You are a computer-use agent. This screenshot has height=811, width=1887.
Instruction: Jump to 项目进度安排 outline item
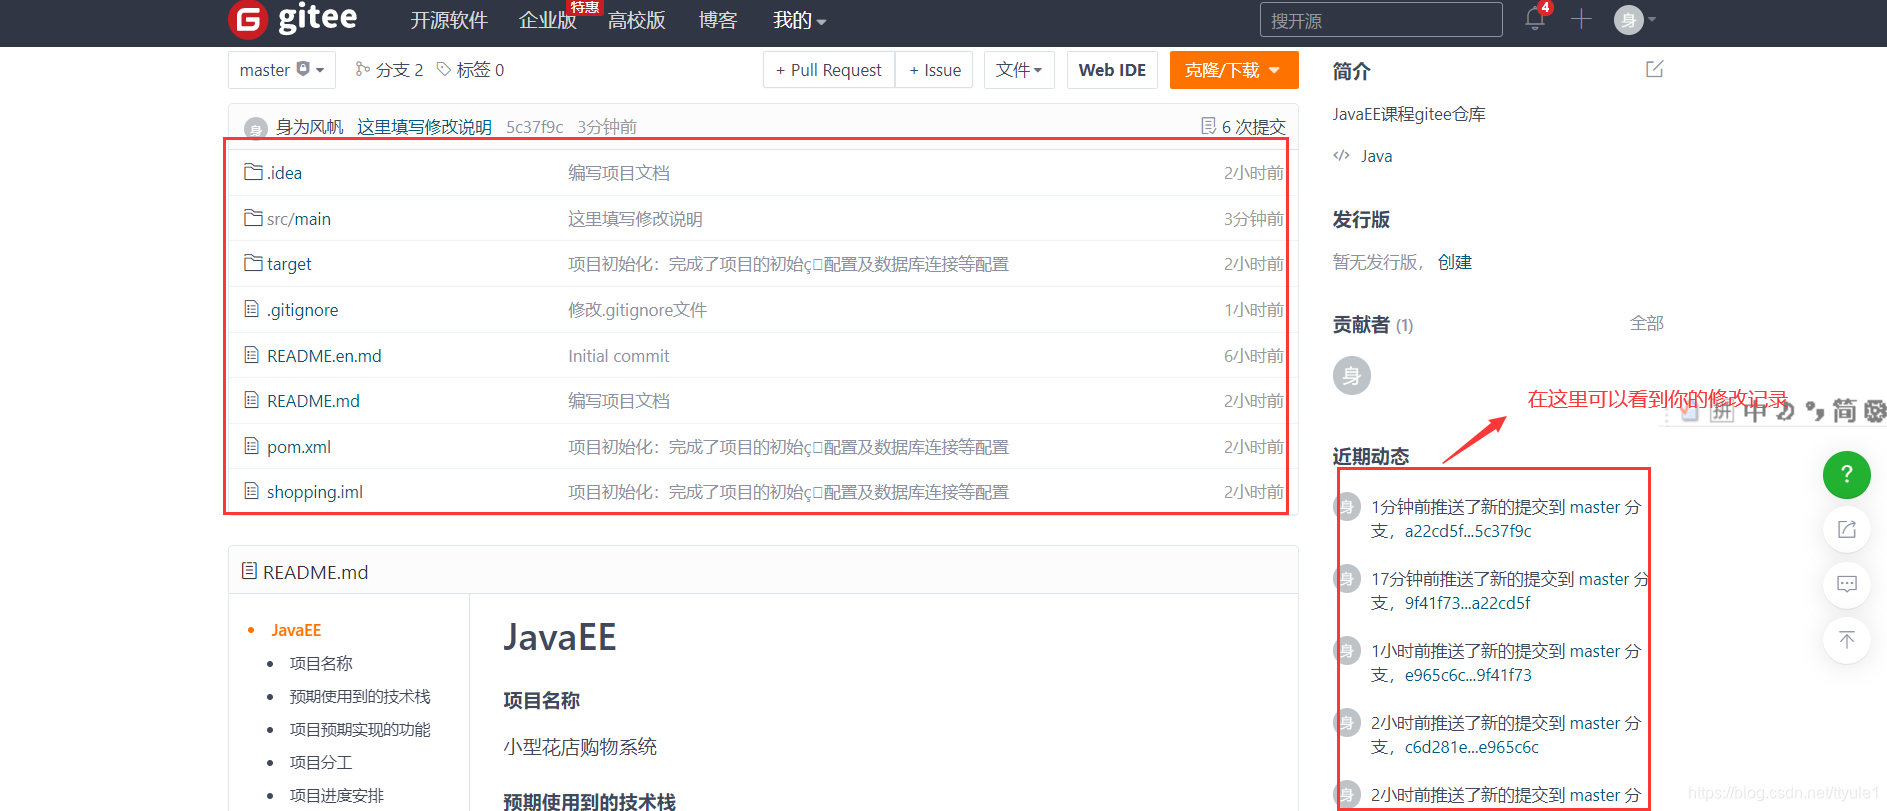(x=337, y=795)
